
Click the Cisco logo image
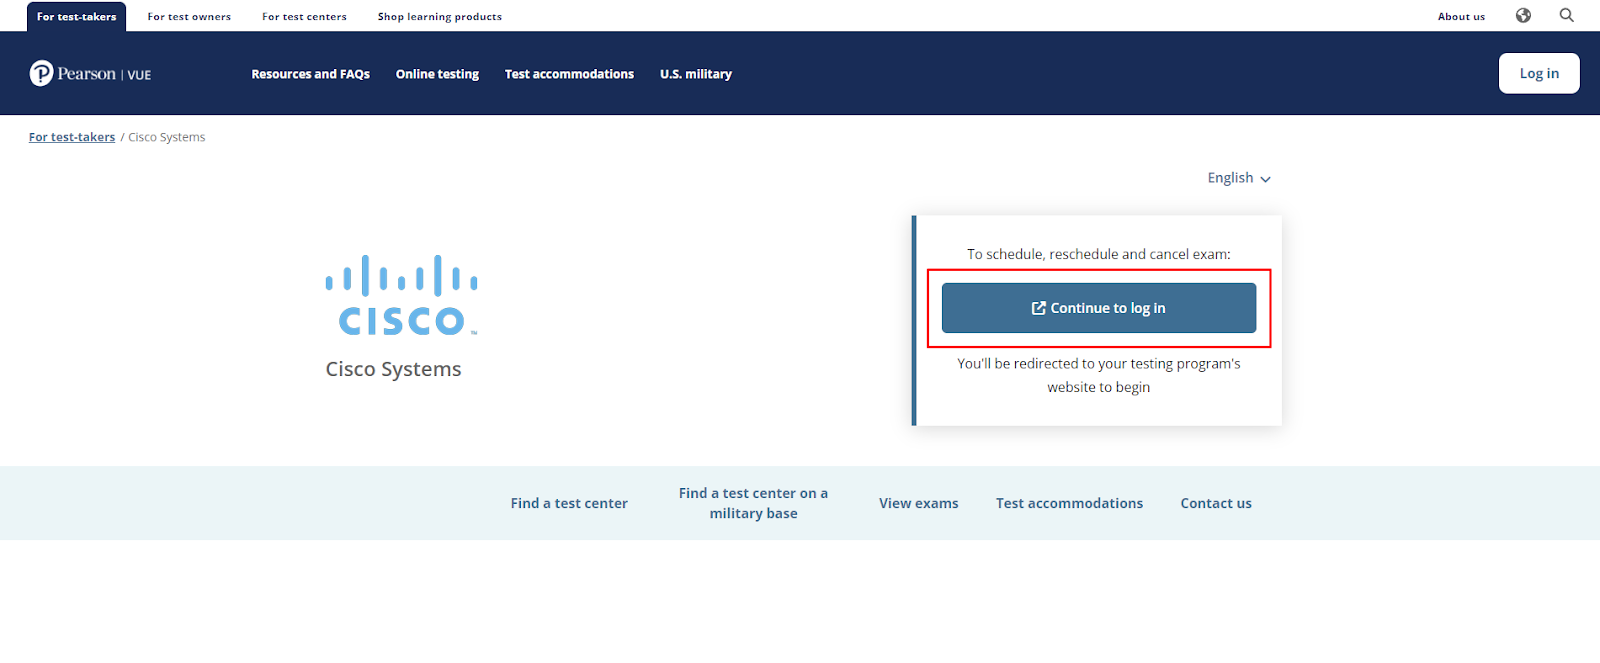click(x=402, y=295)
